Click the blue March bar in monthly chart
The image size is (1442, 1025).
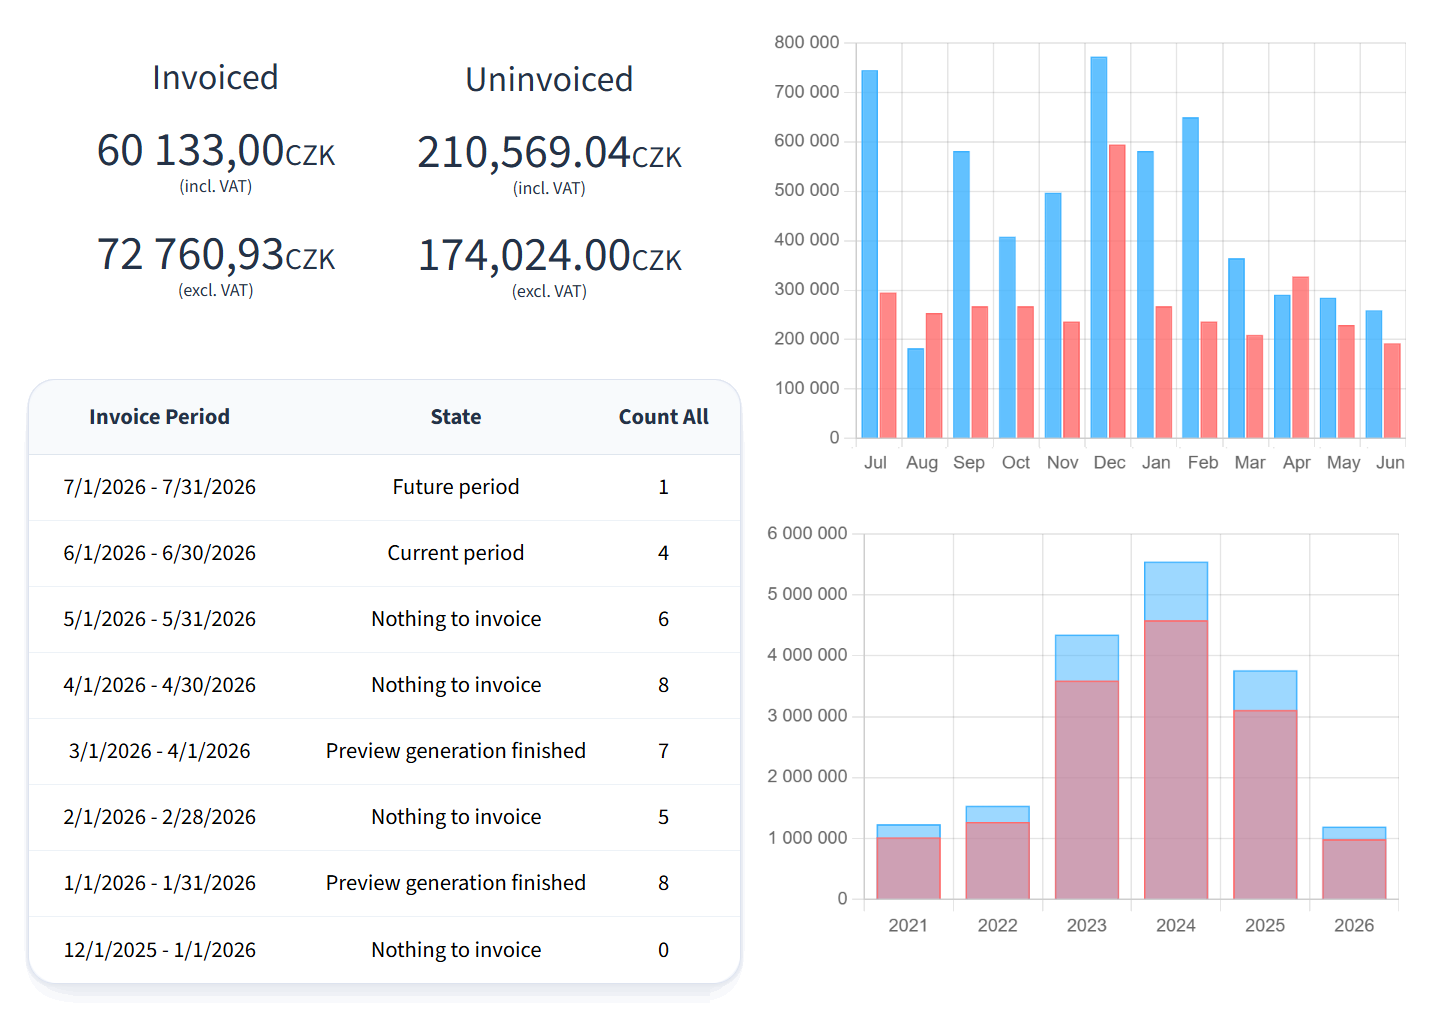1236,348
